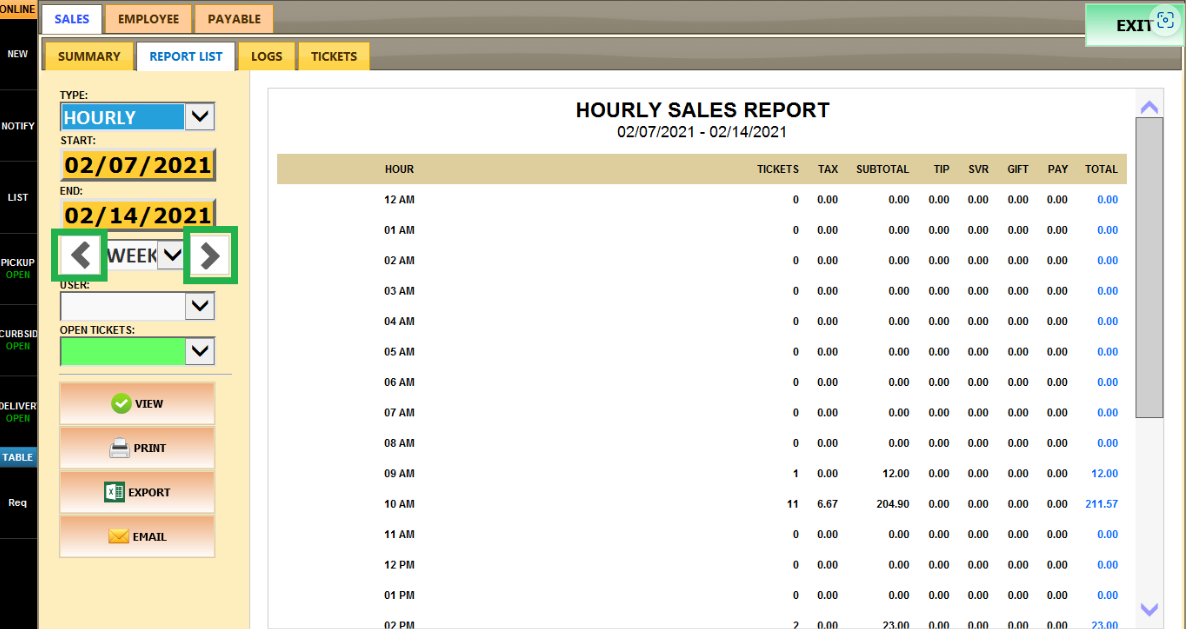Click the 06 AM hour label

400,382
